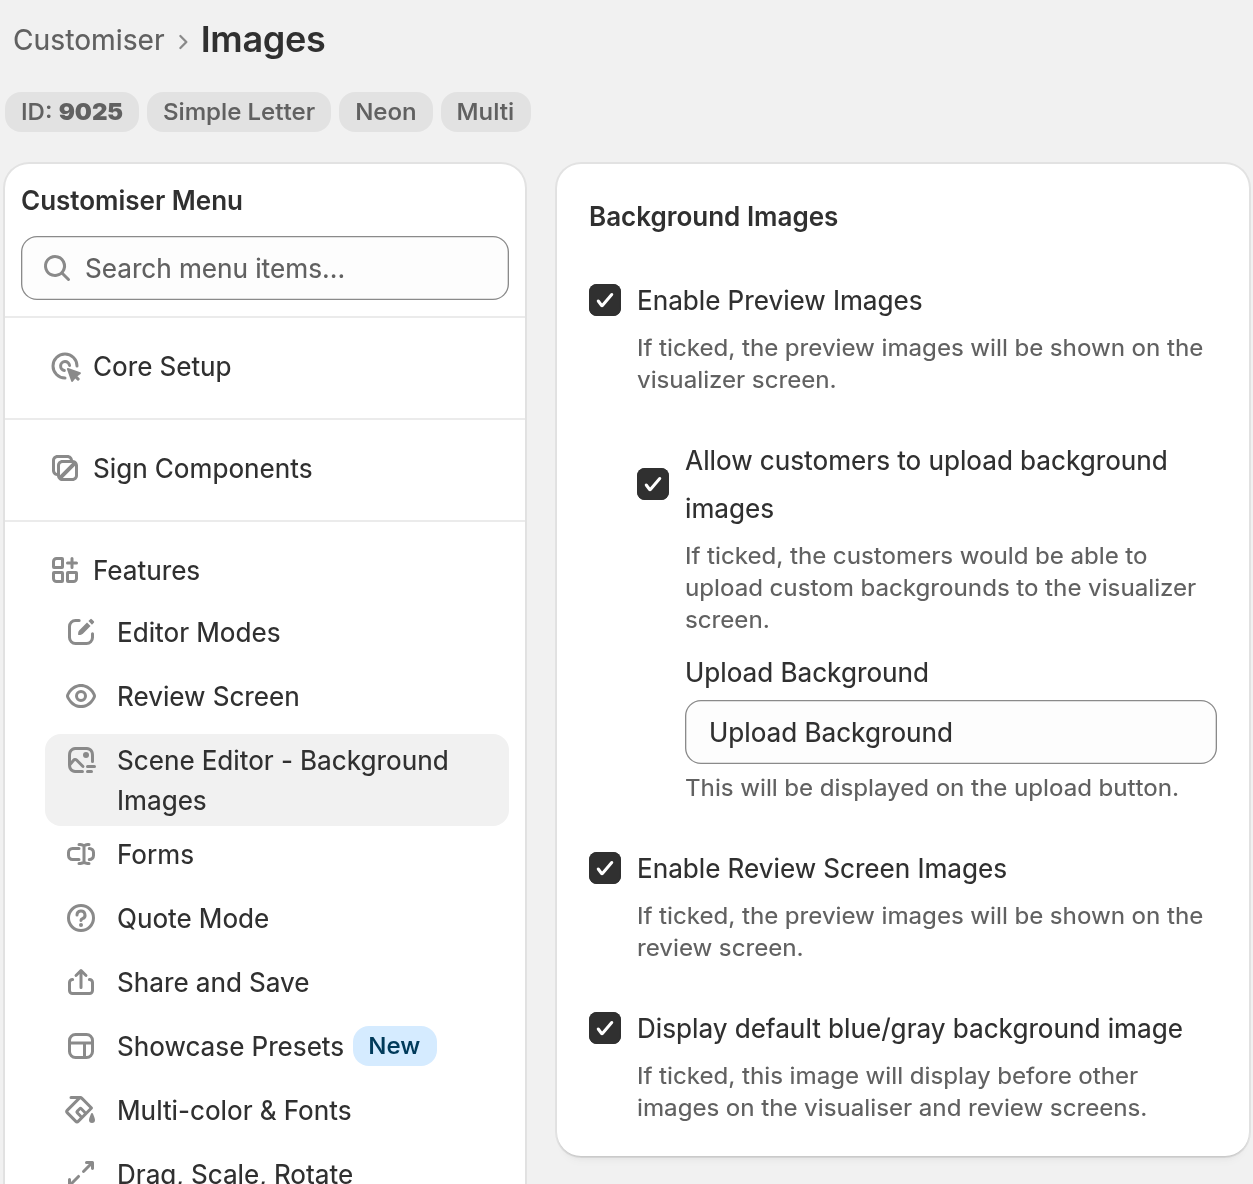Click the Images page title

tap(263, 40)
